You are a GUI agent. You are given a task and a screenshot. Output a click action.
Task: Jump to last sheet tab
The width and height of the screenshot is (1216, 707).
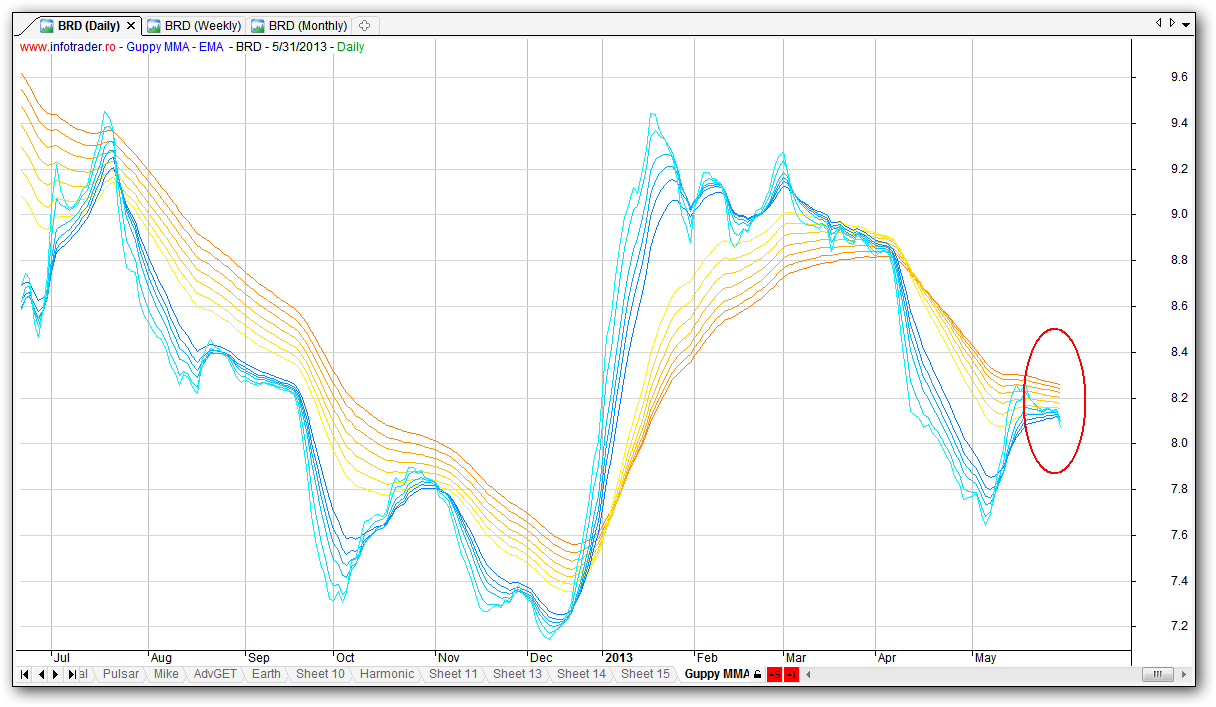(72, 675)
